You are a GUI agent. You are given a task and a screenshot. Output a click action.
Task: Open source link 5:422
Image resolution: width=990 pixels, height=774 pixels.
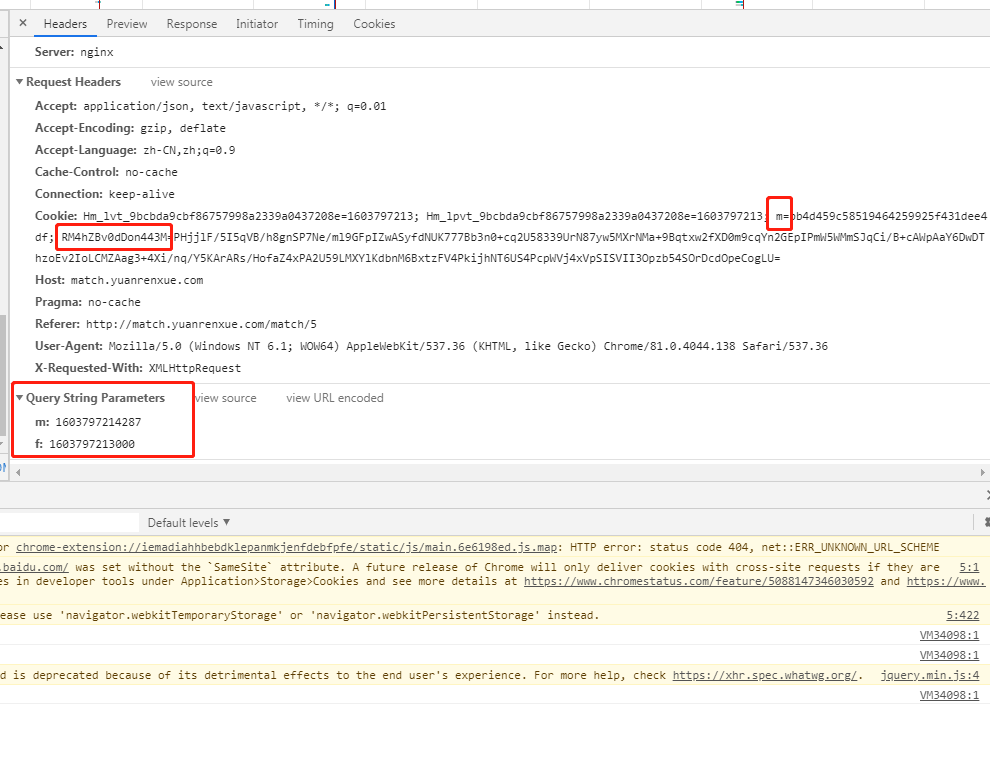963,615
